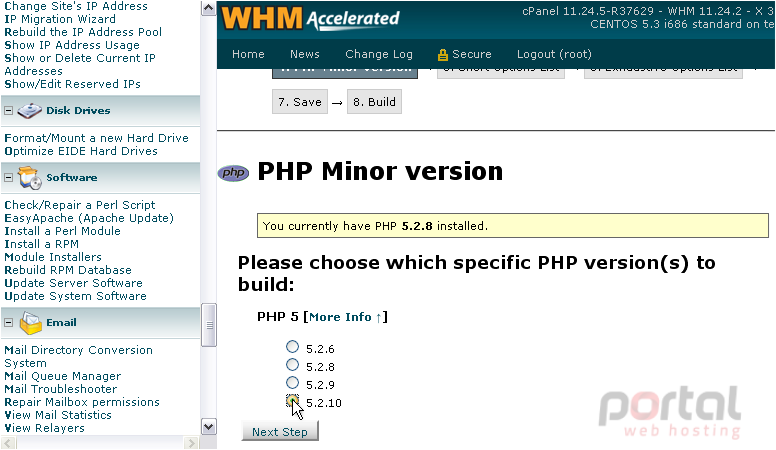Screen dimensions: 776x450
Task: Collapse the Software section
Action: (x=8, y=177)
